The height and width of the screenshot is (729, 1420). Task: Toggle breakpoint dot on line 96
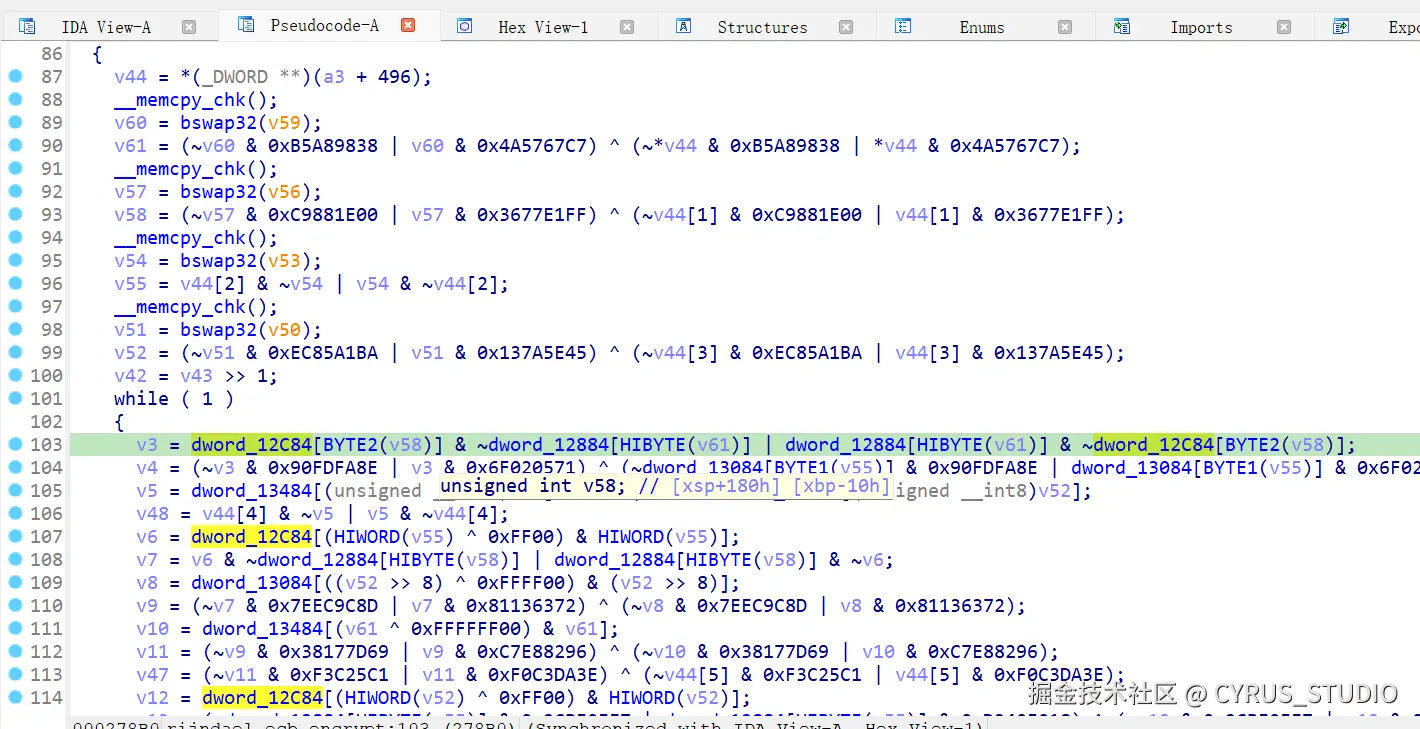pyautogui.click(x=15, y=283)
